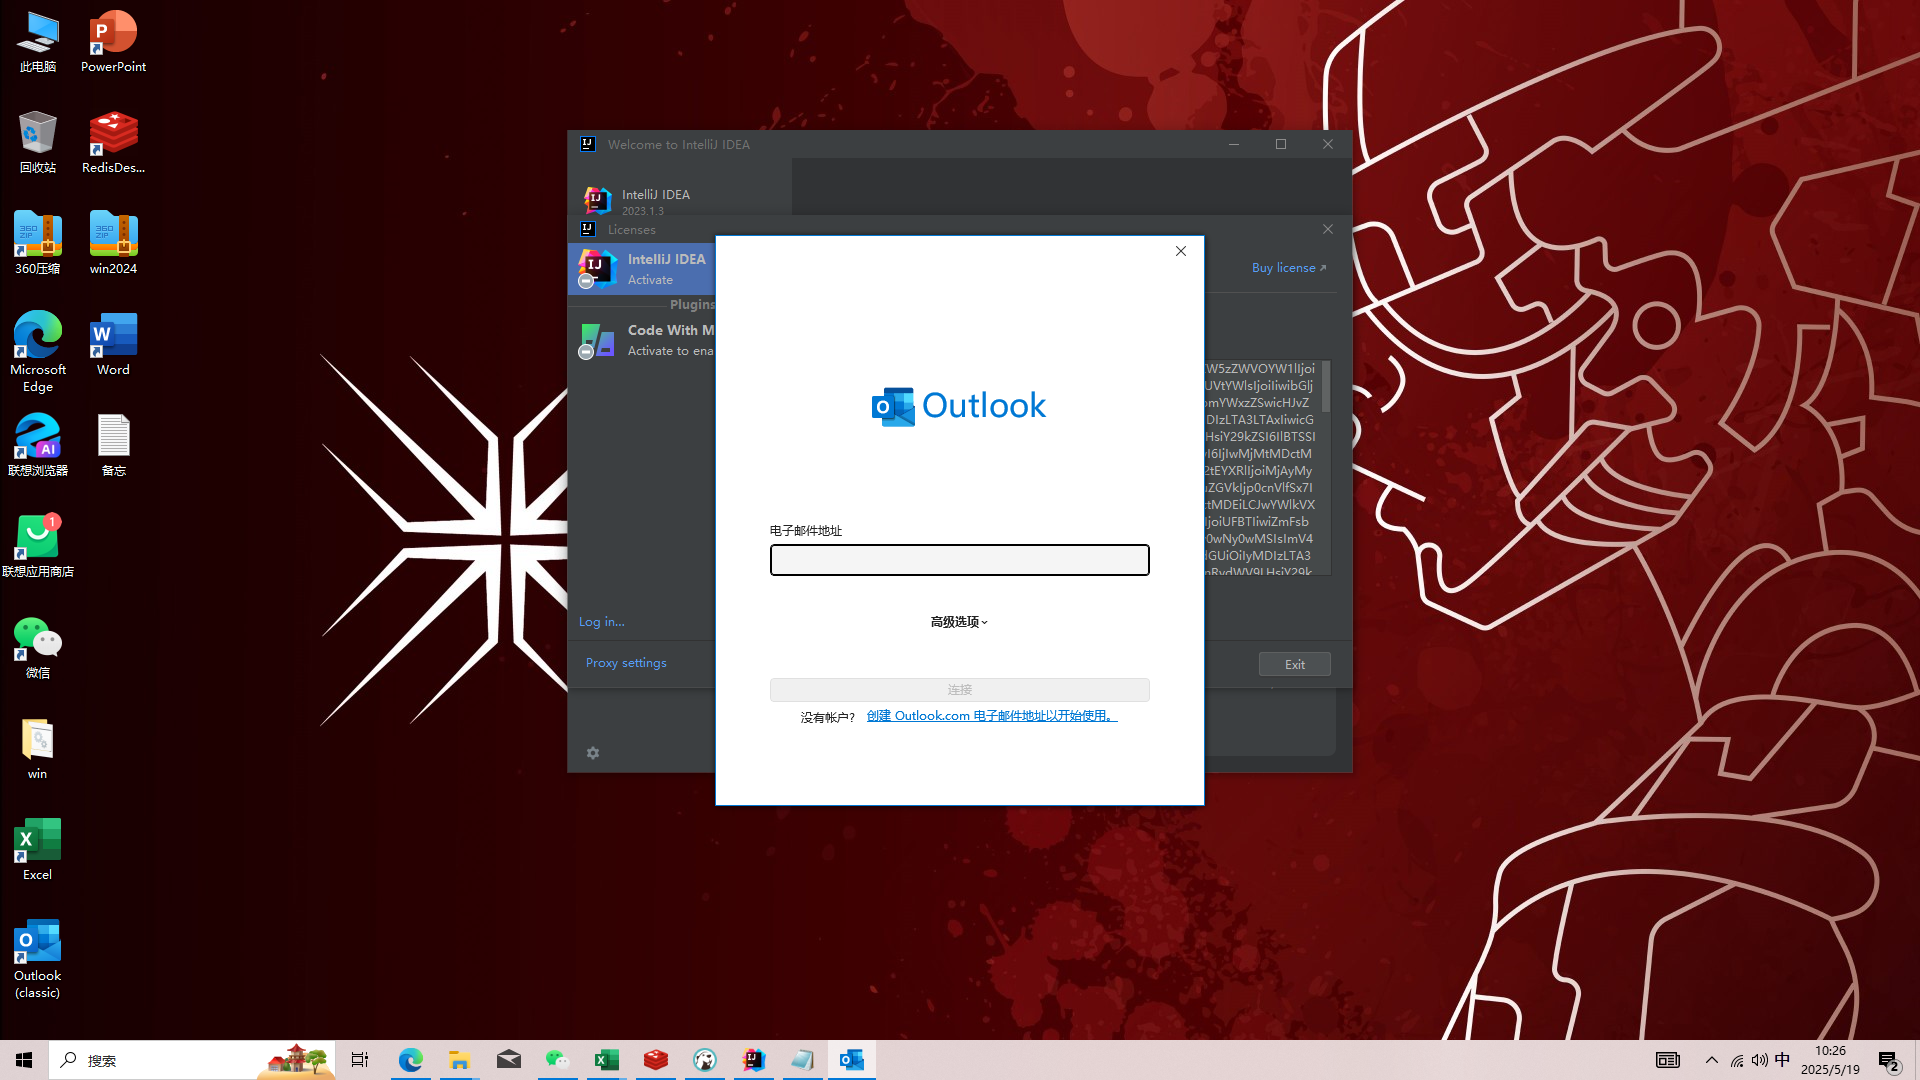Close the Outlook setup dialog

pyautogui.click(x=1181, y=251)
